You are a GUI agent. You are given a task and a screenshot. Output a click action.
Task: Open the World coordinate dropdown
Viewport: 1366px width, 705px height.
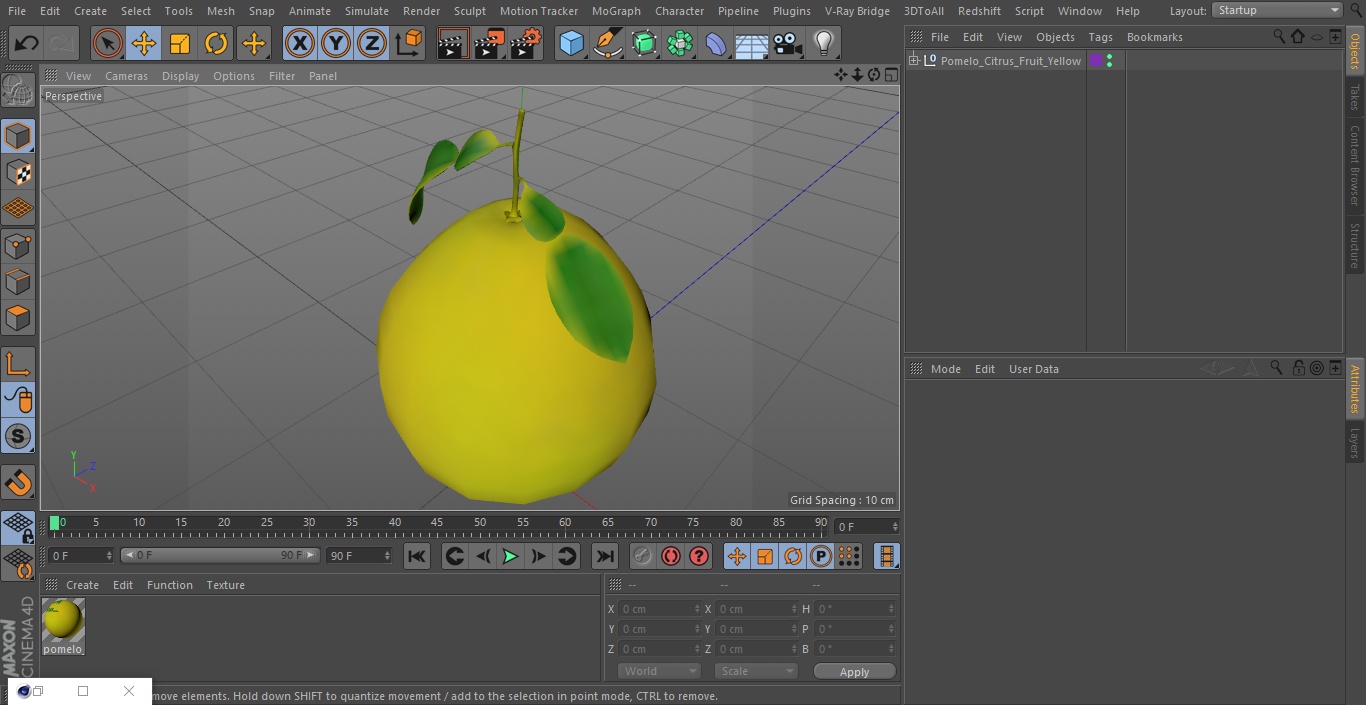click(x=658, y=671)
